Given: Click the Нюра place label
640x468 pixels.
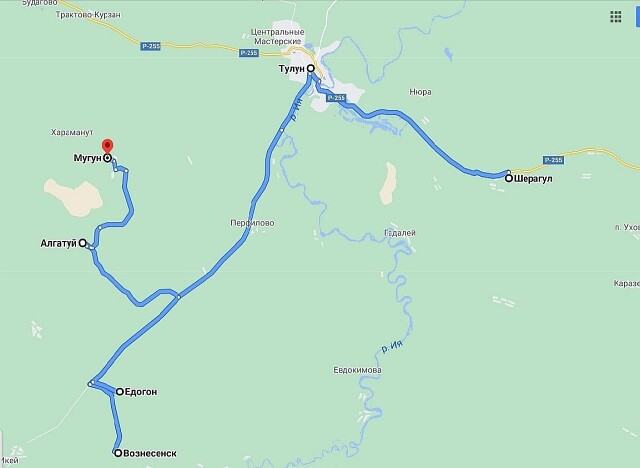Looking at the screenshot, I should (x=420, y=92).
